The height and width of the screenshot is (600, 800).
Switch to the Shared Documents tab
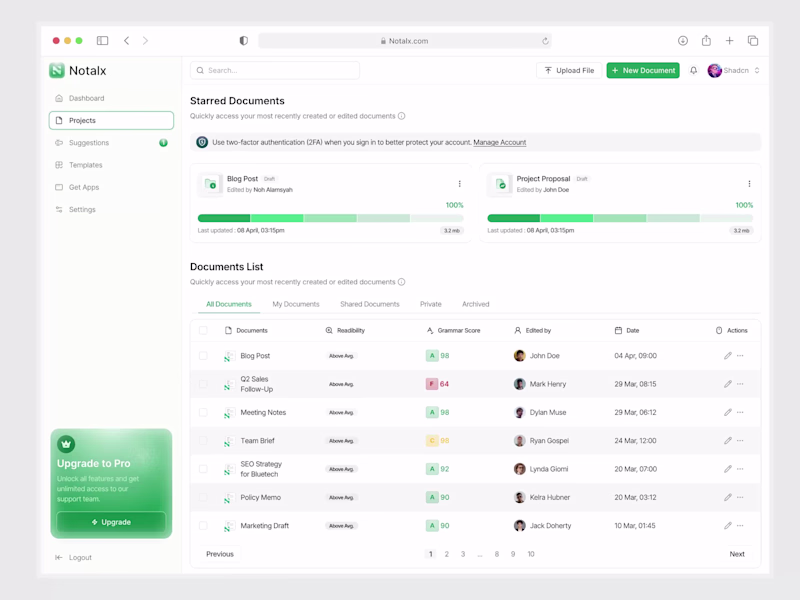coord(370,304)
